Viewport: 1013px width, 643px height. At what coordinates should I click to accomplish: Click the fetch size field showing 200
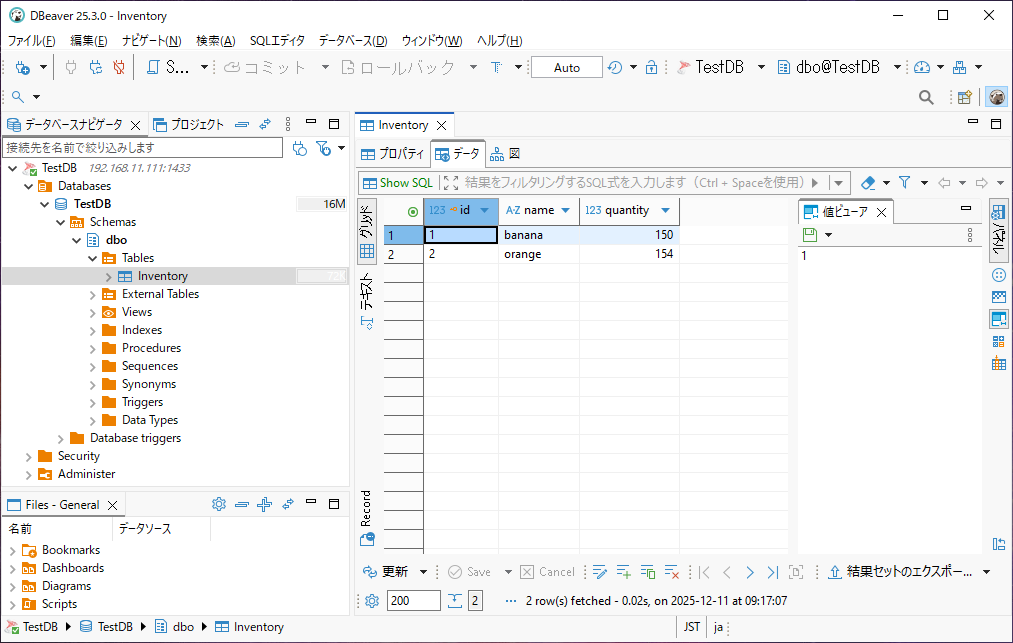coord(414,601)
